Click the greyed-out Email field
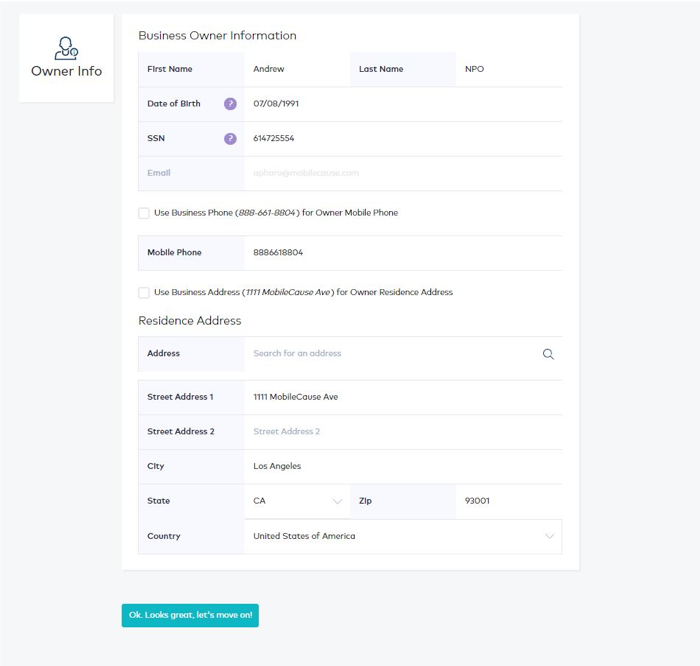The width and height of the screenshot is (700, 666). [403, 173]
